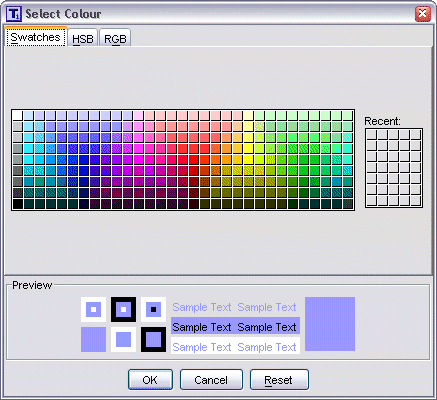Select the Swatches tab
This screenshot has height=400, width=437.
click(x=36, y=37)
